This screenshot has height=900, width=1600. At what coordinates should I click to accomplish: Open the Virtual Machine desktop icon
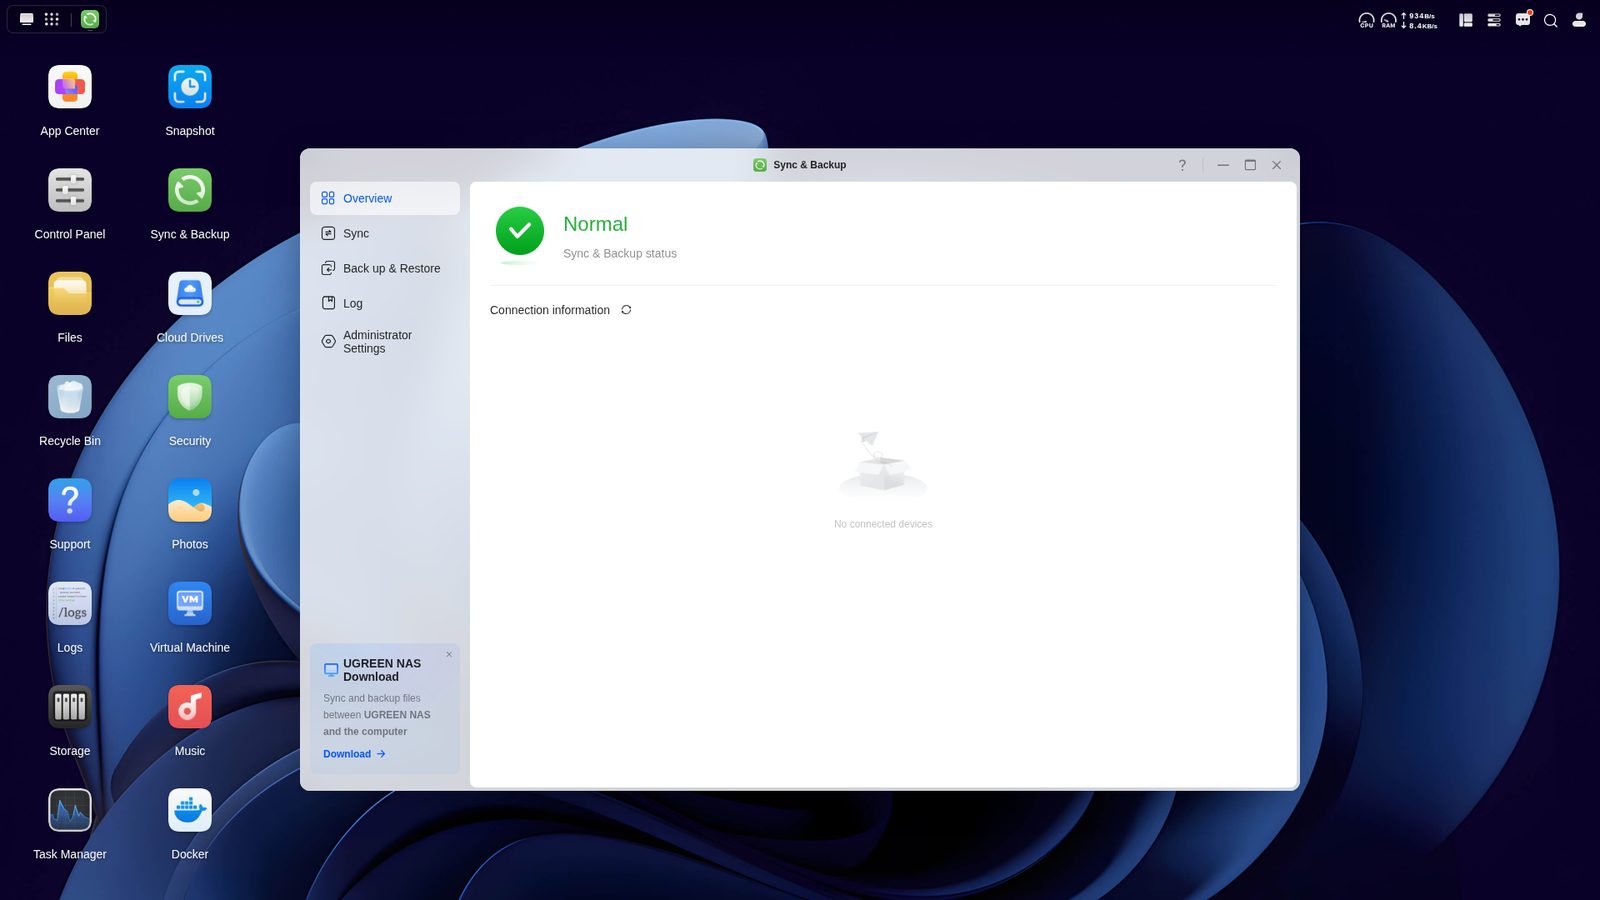click(190, 604)
